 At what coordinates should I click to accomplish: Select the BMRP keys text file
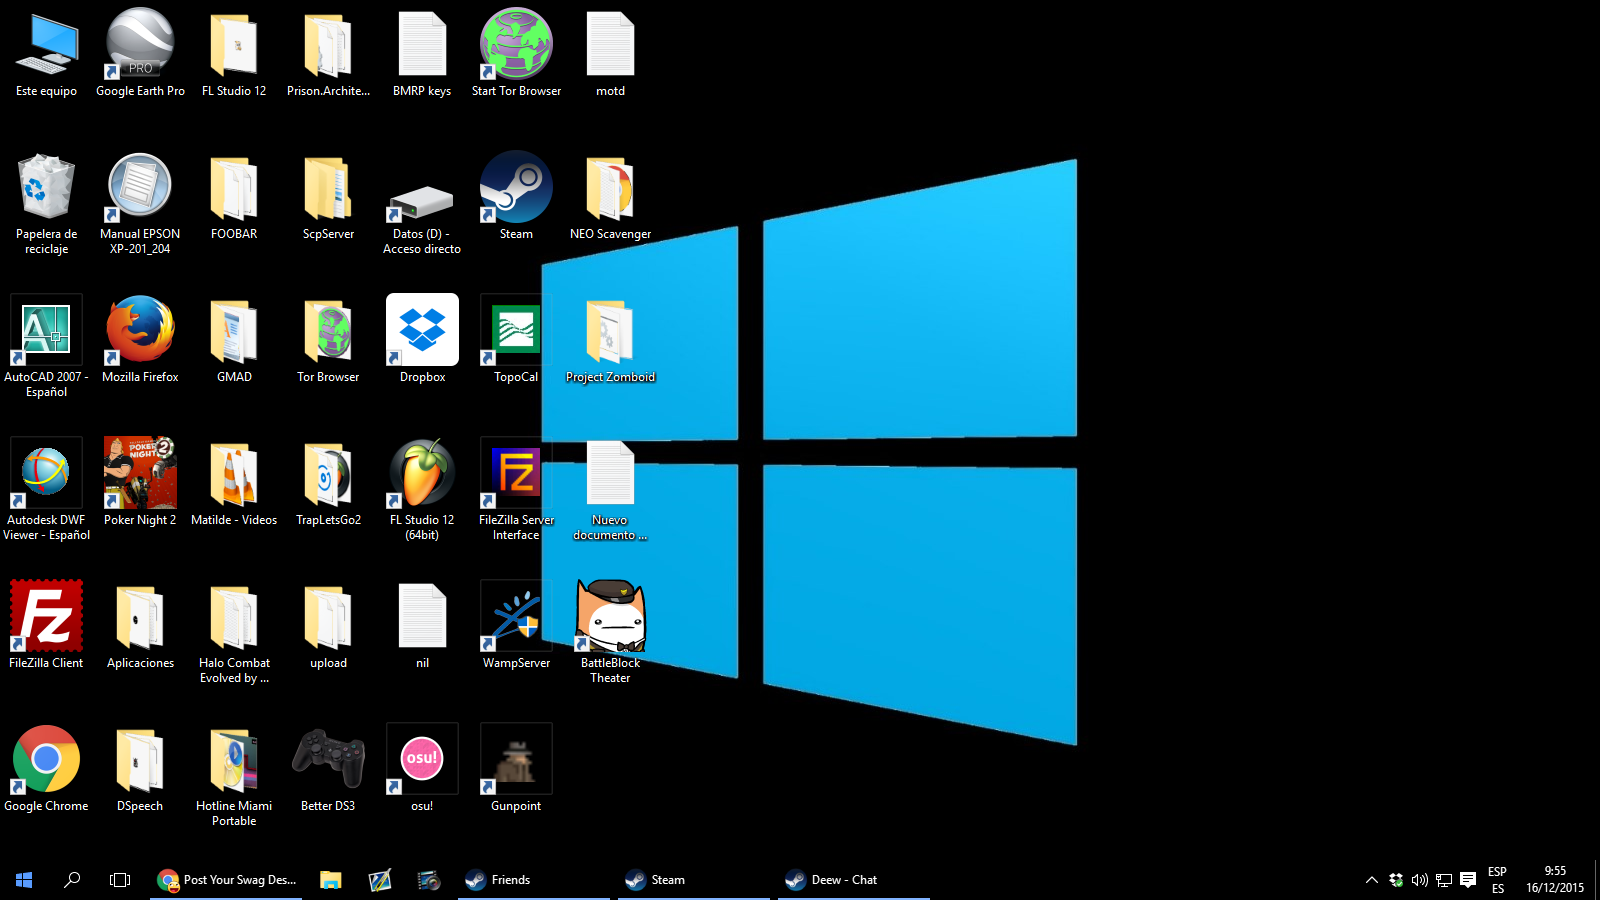click(422, 54)
